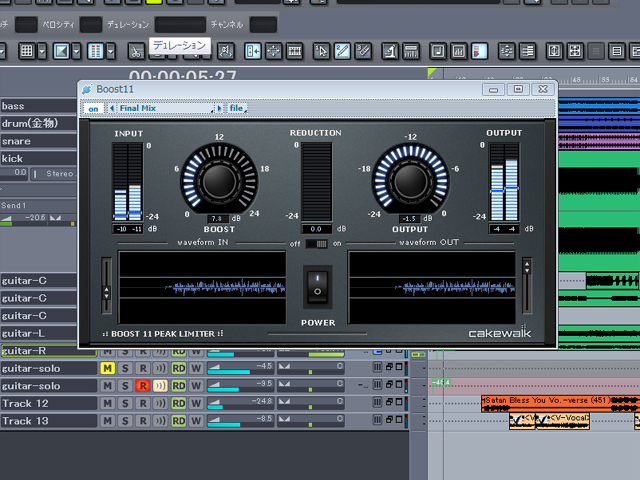Screen dimensions: 640x480
Task: Select the bass track name
Action: tap(38, 106)
